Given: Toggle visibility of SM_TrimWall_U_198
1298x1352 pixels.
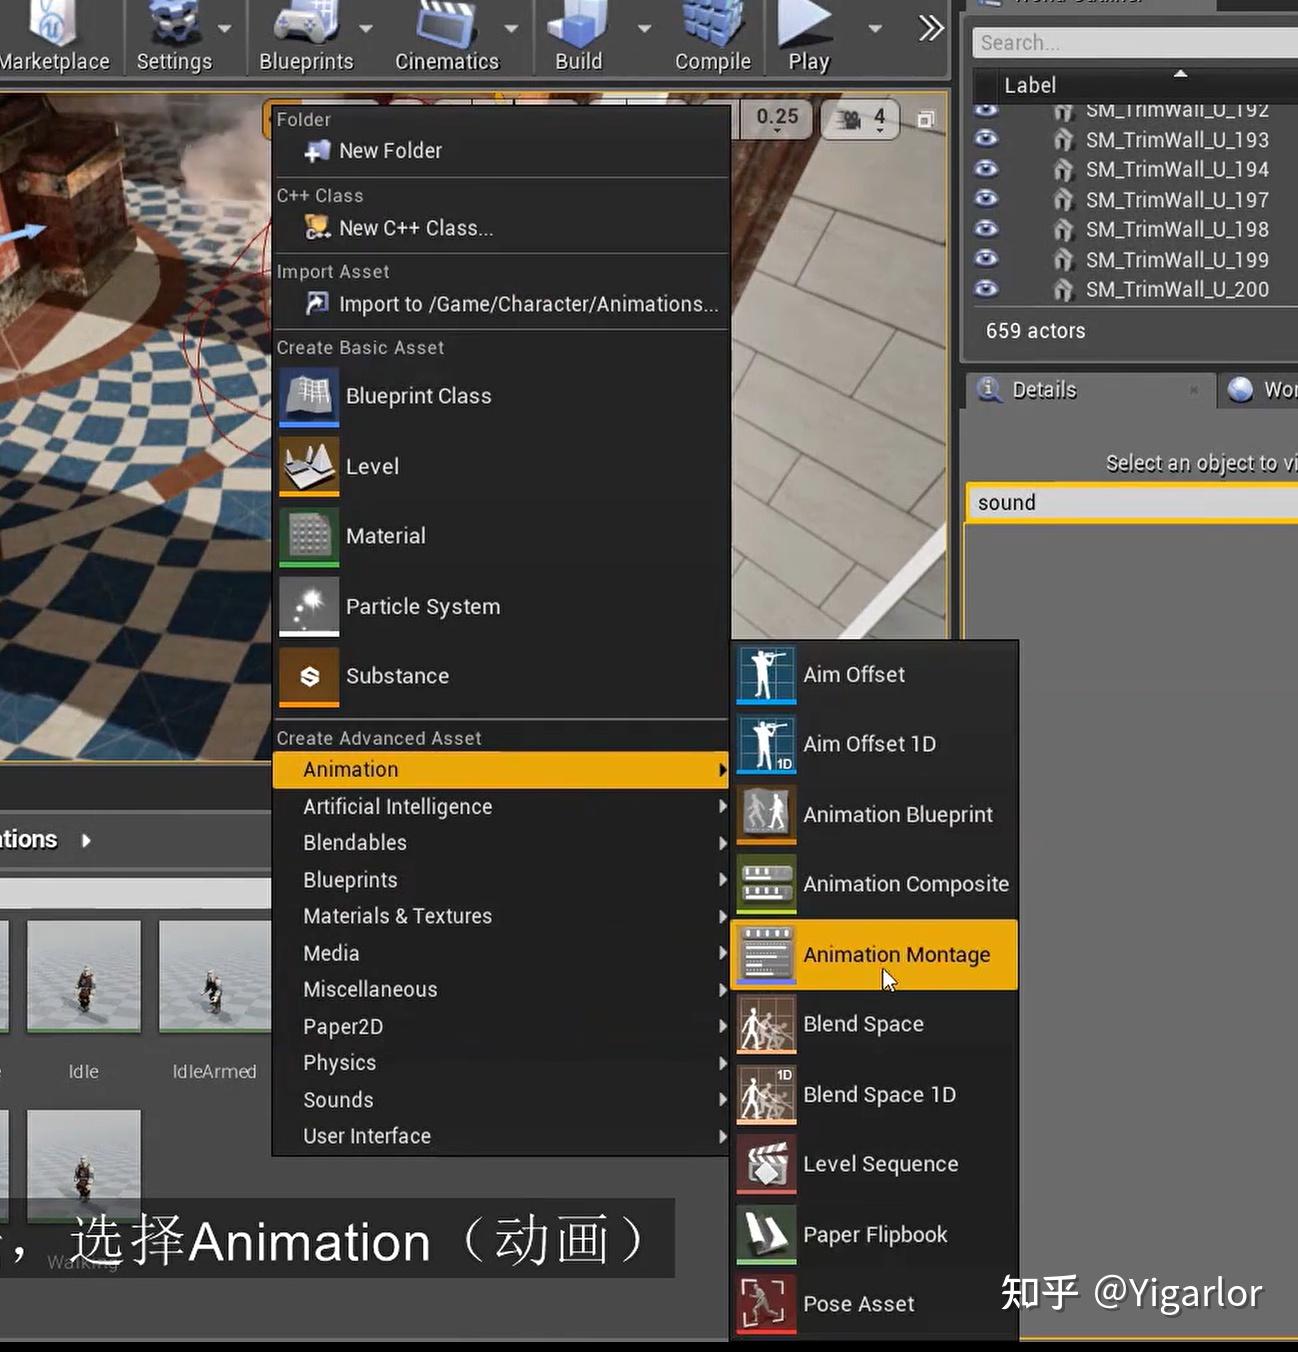Looking at the screenshot, I should click(986, 229).
